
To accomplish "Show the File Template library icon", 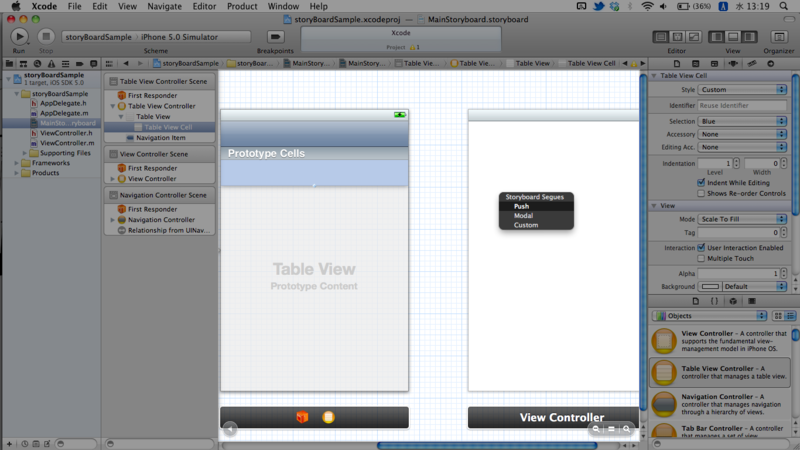I will 695,301.
